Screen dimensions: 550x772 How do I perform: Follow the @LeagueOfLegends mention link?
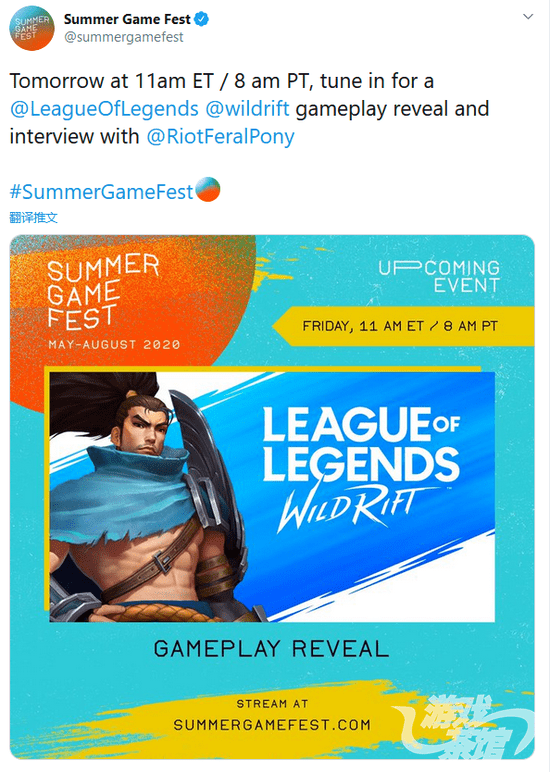click(x=104, y=109)
